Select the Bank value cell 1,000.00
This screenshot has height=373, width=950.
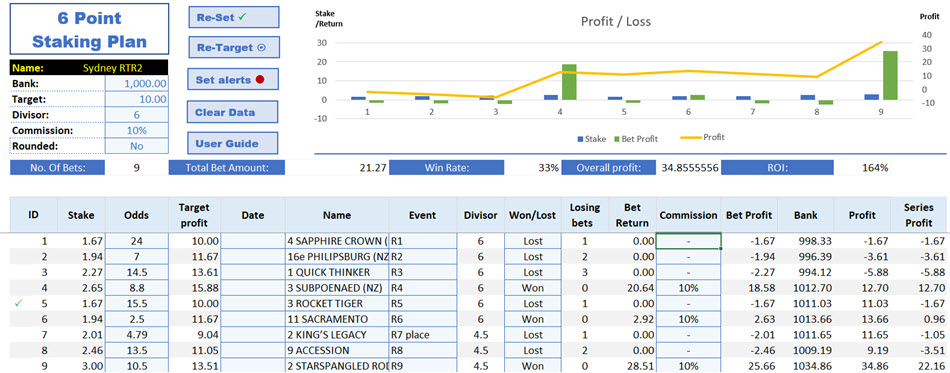pyautogui.click(x=137, y=84)
